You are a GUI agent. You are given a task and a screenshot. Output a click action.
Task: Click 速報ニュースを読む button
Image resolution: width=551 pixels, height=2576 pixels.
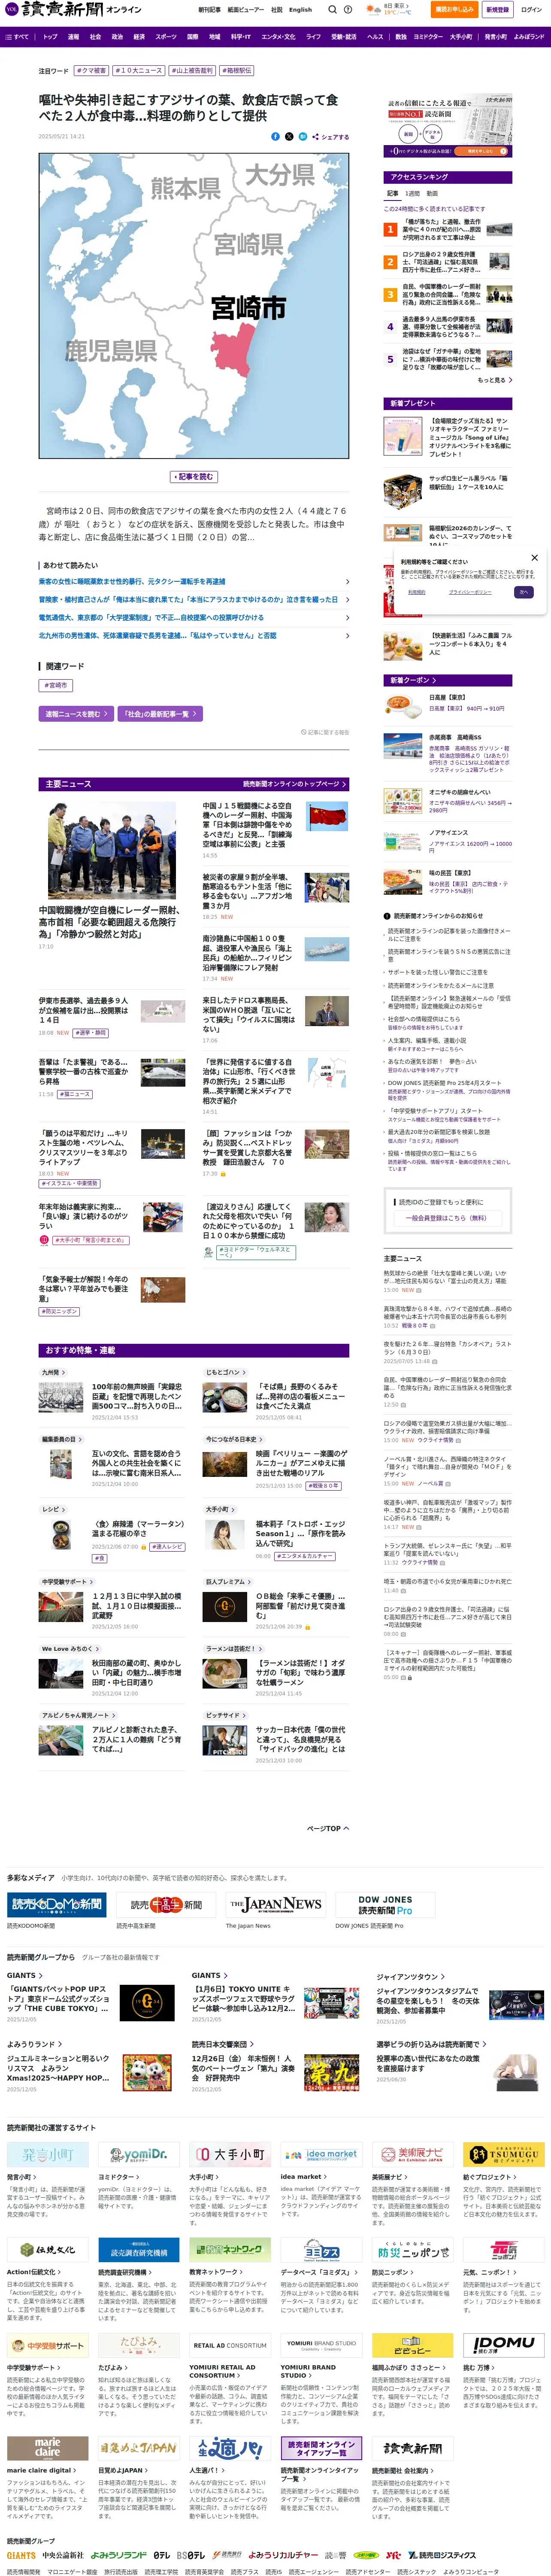coord(76,714)
